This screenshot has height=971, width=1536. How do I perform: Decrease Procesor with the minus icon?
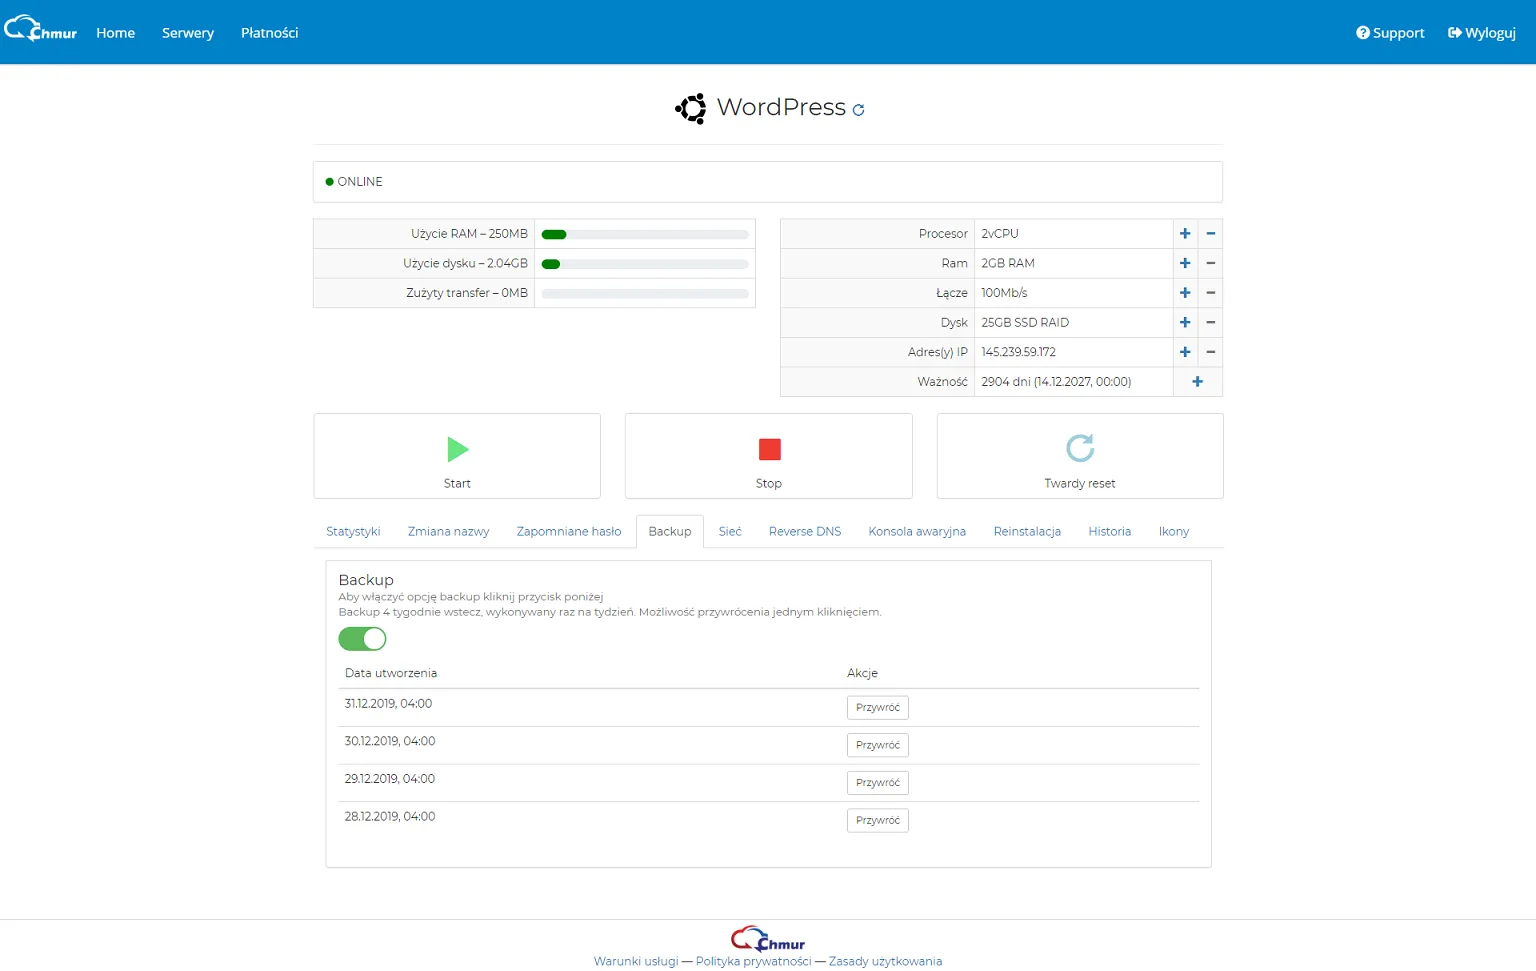pos(1211,234)
